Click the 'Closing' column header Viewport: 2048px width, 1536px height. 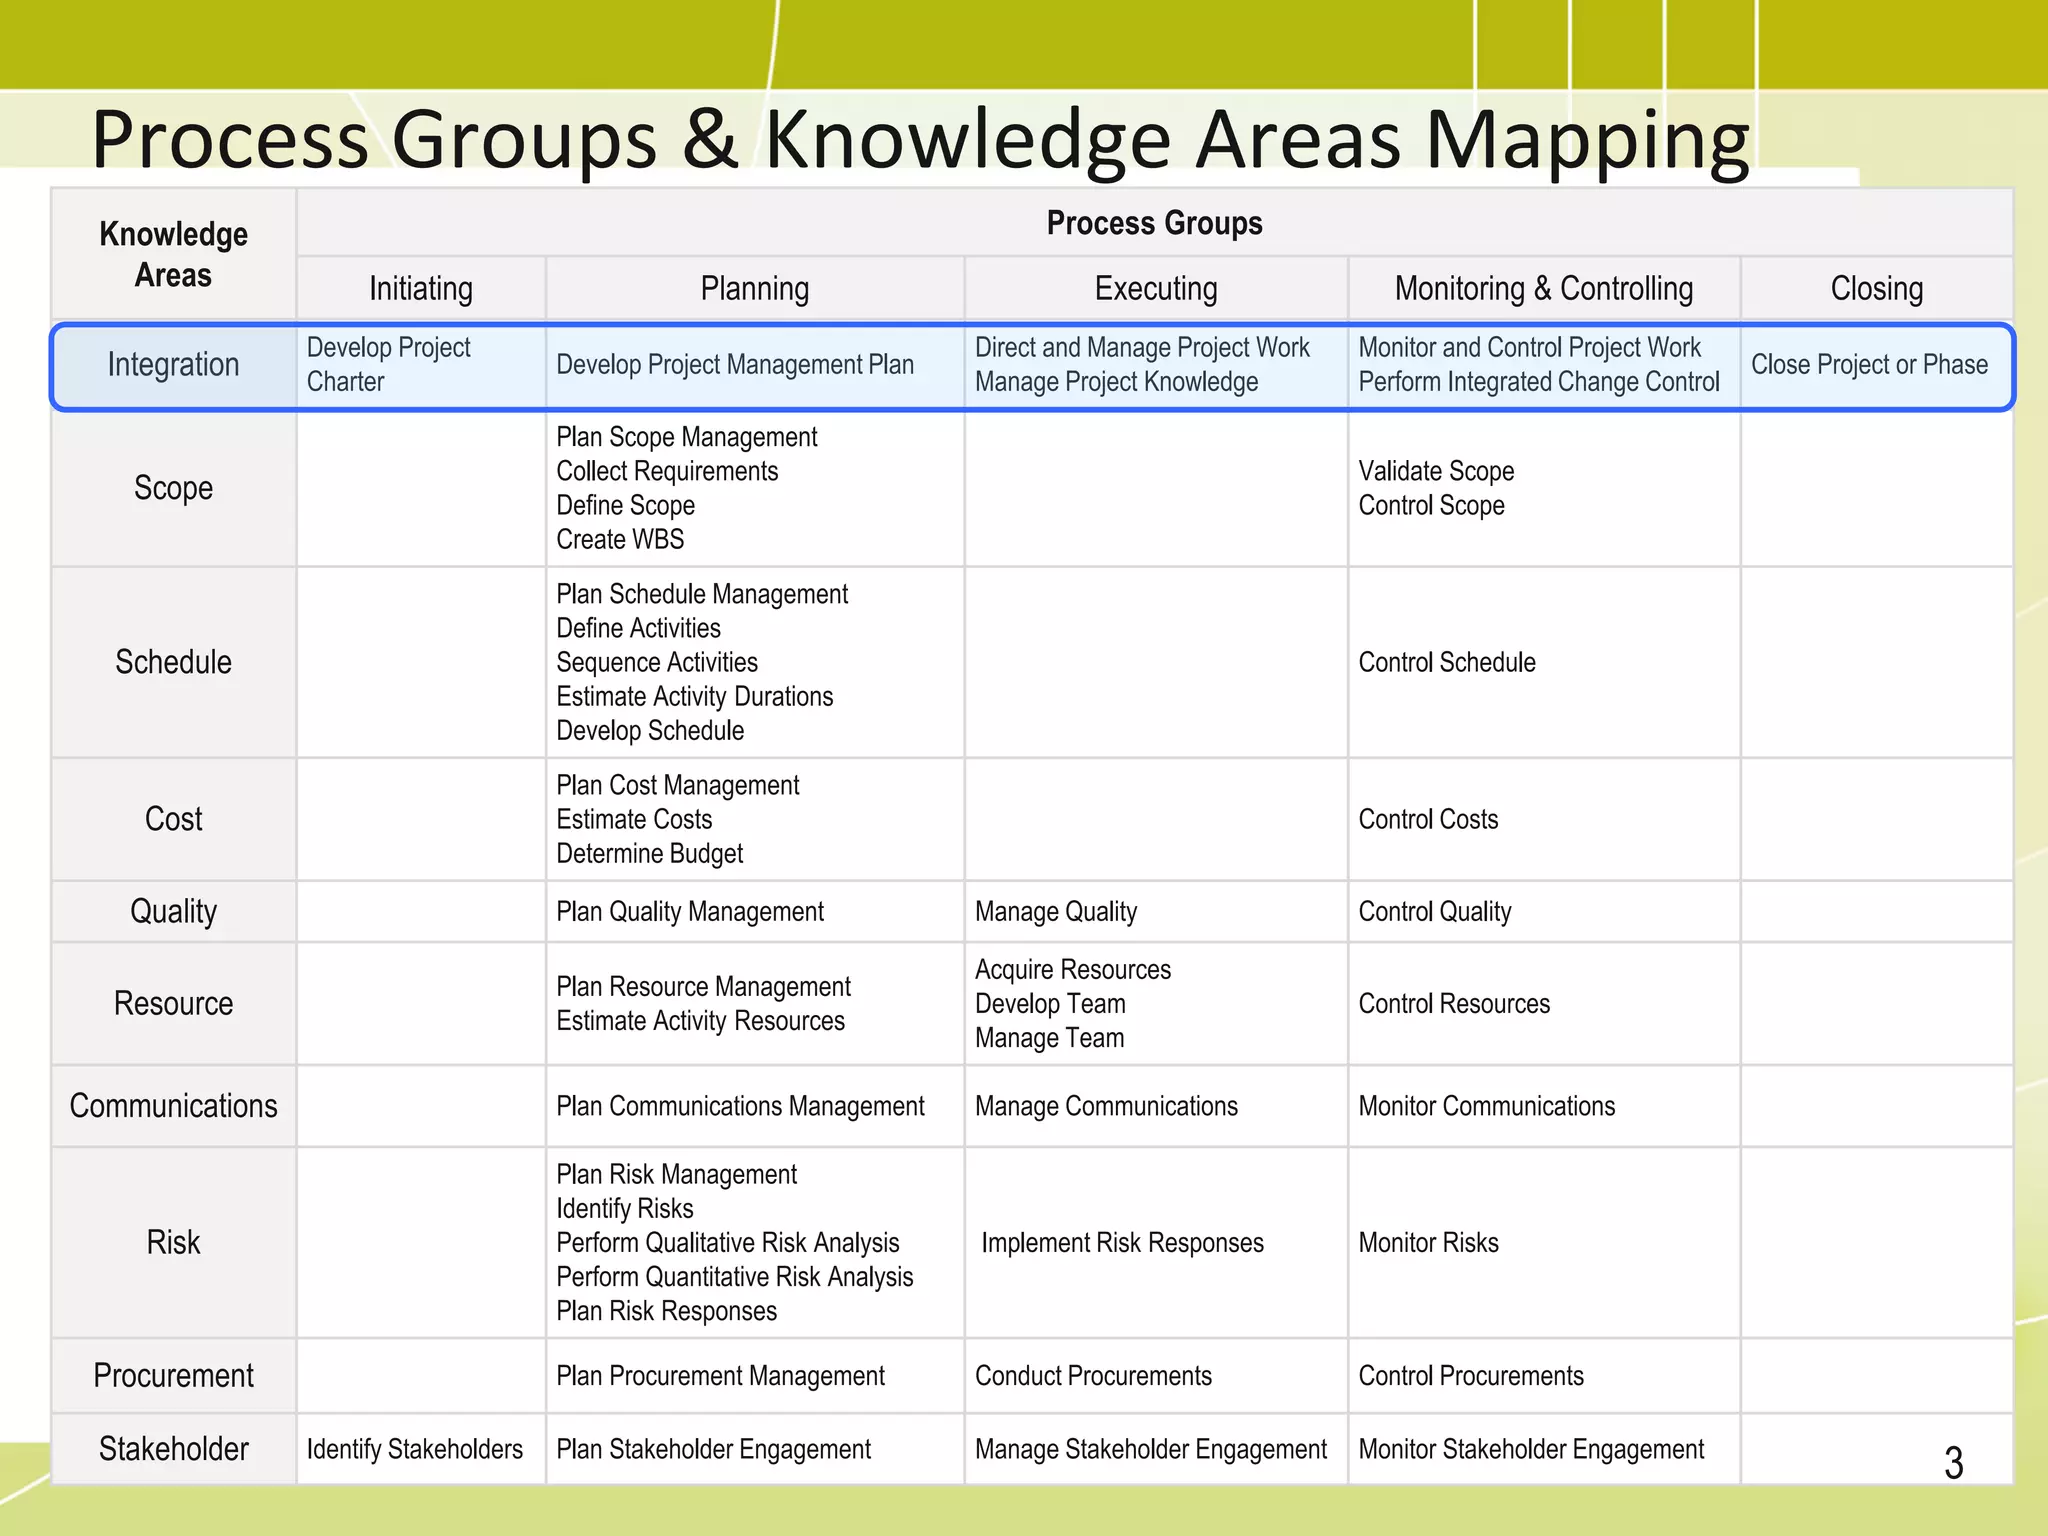coord(1877,289)
